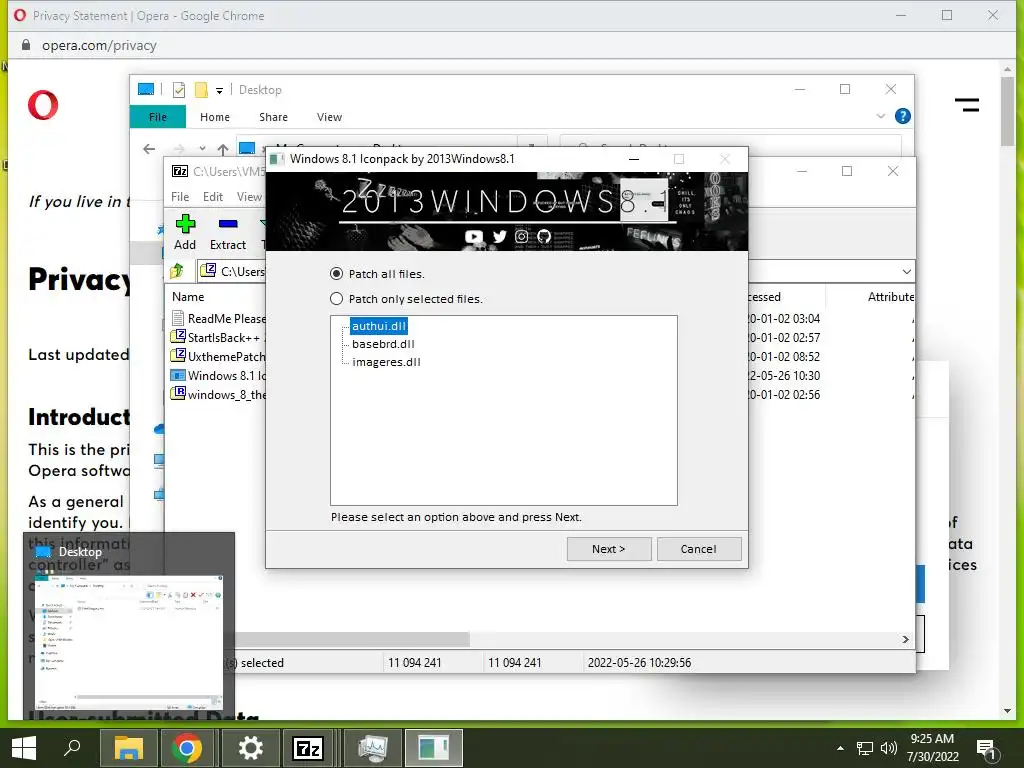
Task: Click the Opera logo on the webpage
Action: point(43,105)
